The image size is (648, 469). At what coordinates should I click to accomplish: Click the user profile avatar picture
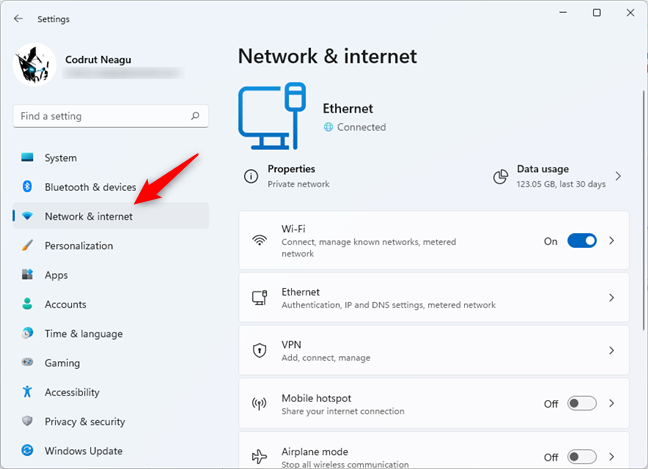tap(35, 64)
